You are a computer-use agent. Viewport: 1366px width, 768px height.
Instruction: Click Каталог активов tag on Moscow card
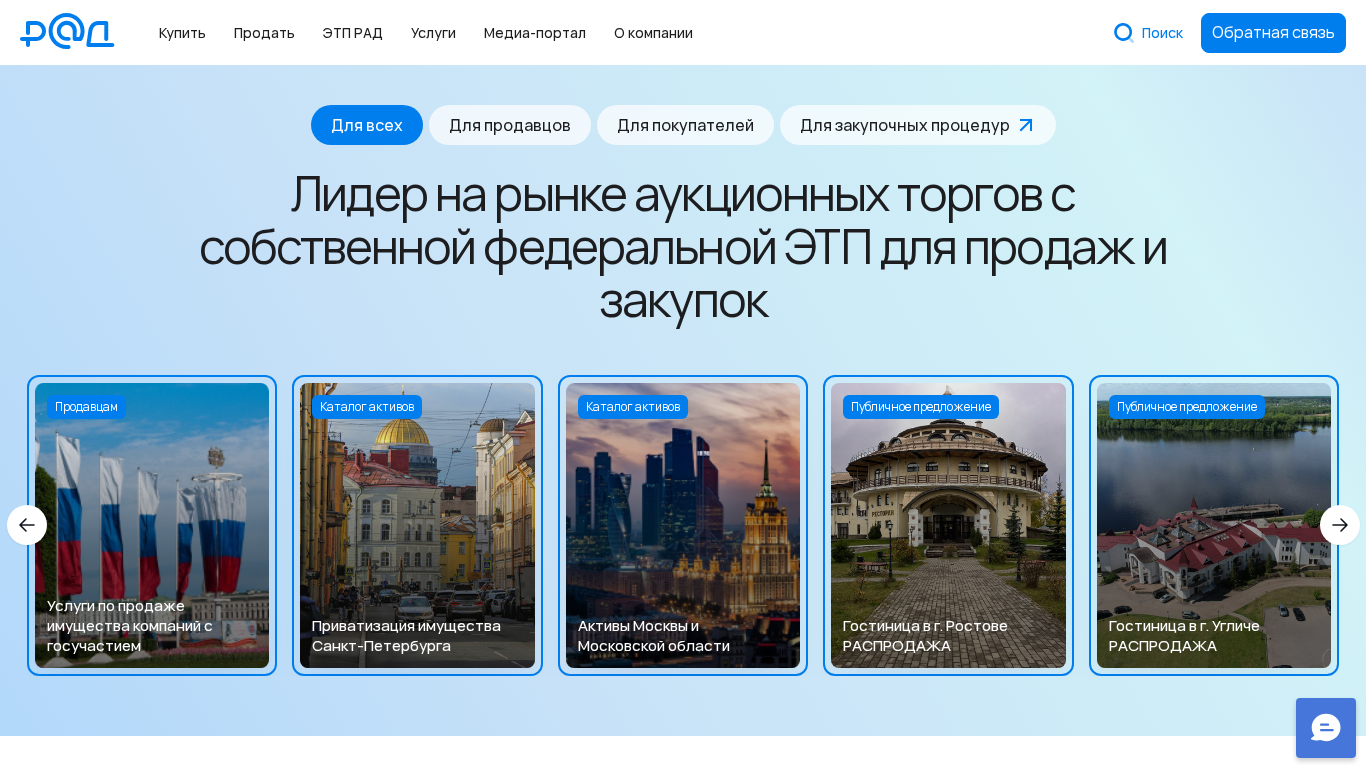(633, 407)
